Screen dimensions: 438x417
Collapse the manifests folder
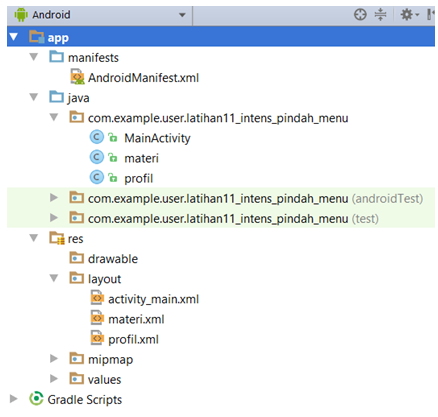pos(34,57)
